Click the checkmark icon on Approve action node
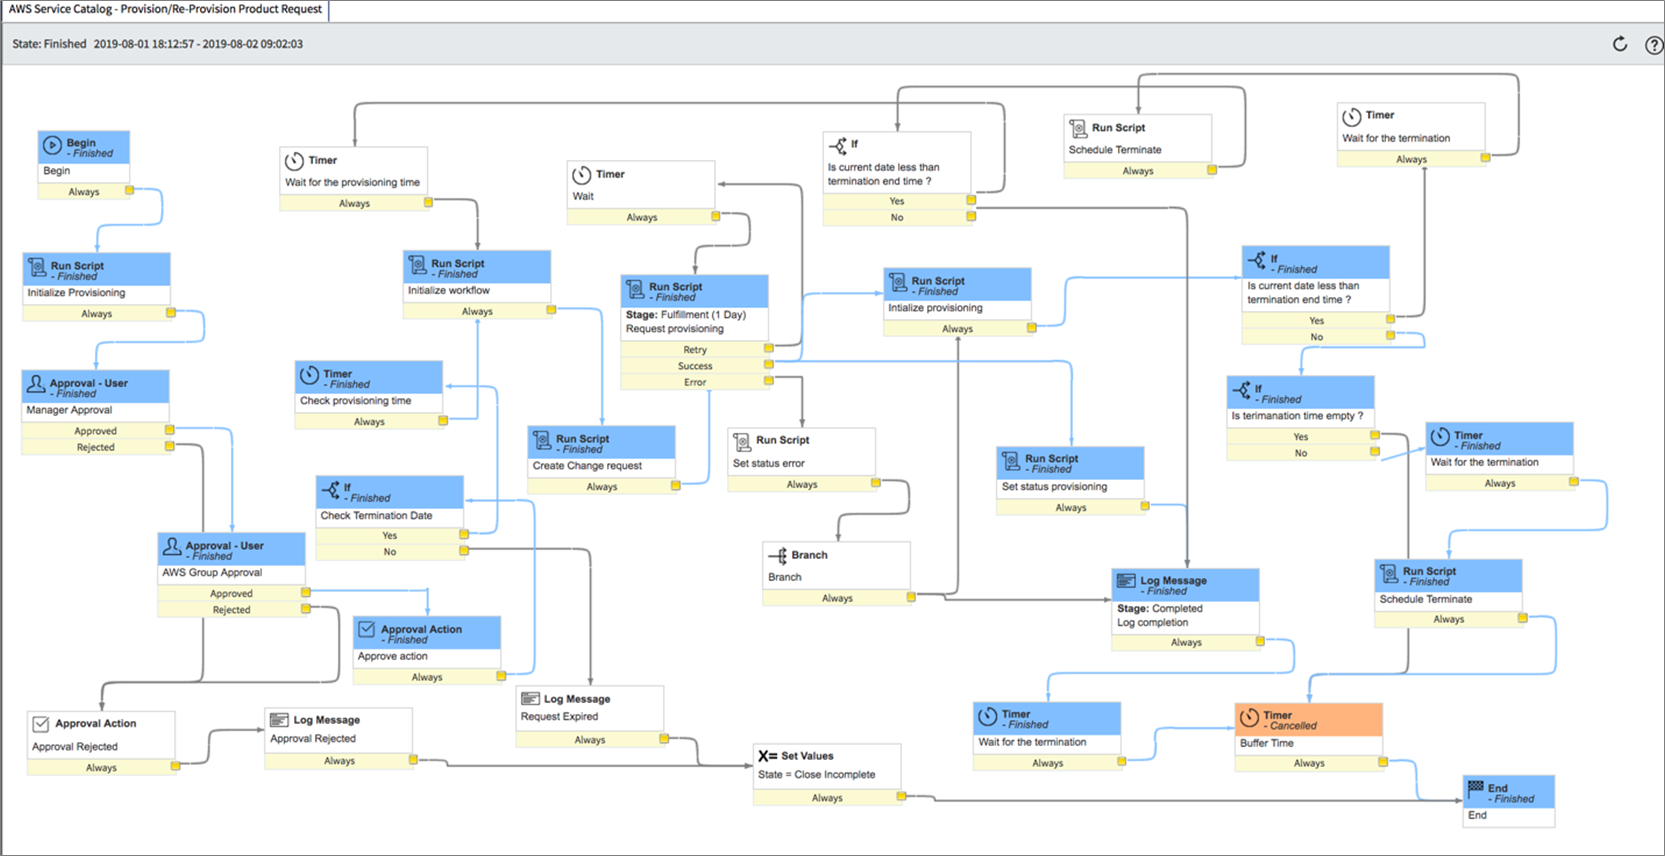1665x856 pixels. coord(367,631)
